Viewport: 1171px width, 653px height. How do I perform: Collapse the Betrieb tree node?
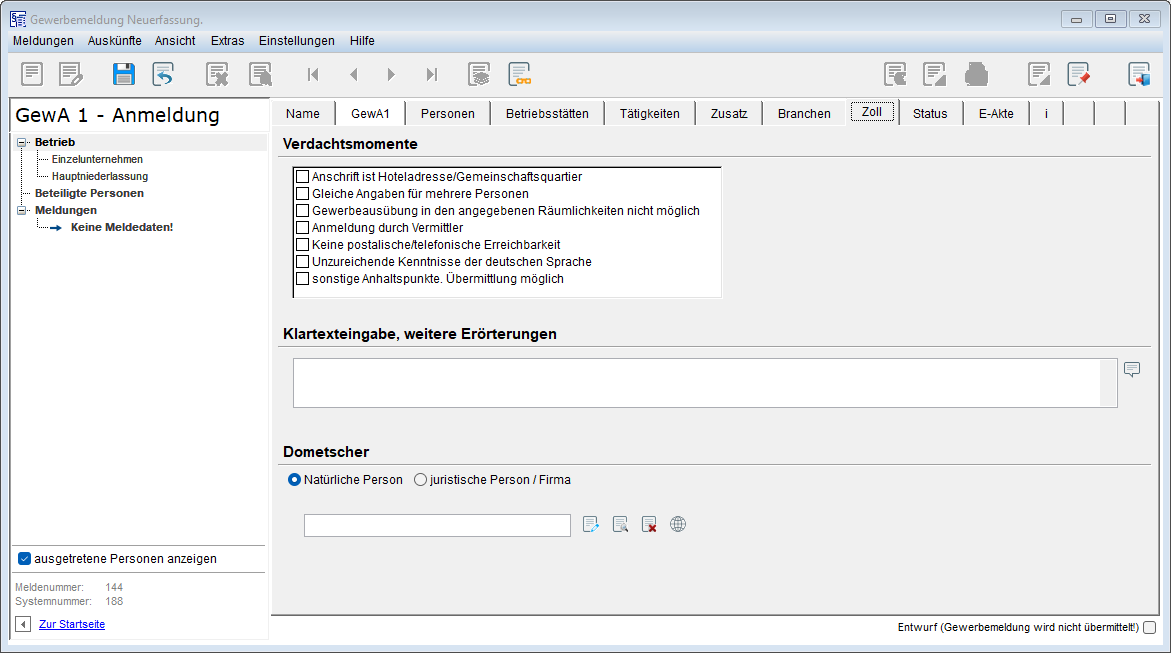(x=22, y=143)
